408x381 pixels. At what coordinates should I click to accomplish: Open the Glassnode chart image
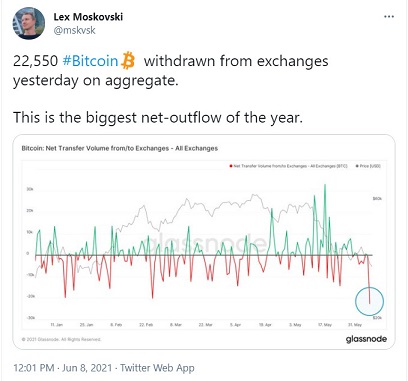[204, 242]
